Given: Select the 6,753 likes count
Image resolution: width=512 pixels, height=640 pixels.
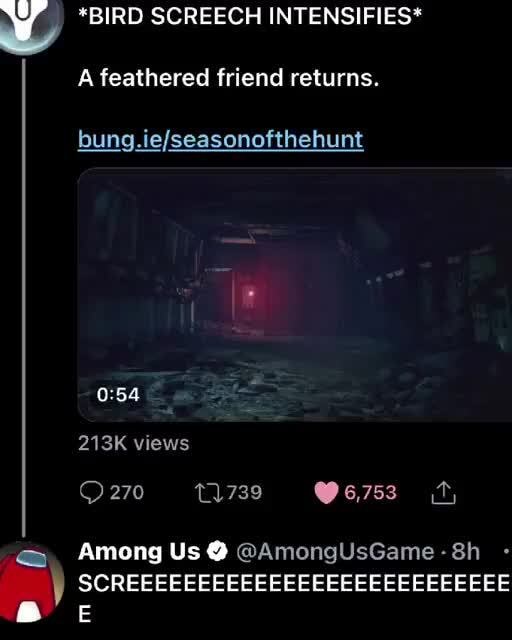Looking at the screenshot, I should point(370,493).
